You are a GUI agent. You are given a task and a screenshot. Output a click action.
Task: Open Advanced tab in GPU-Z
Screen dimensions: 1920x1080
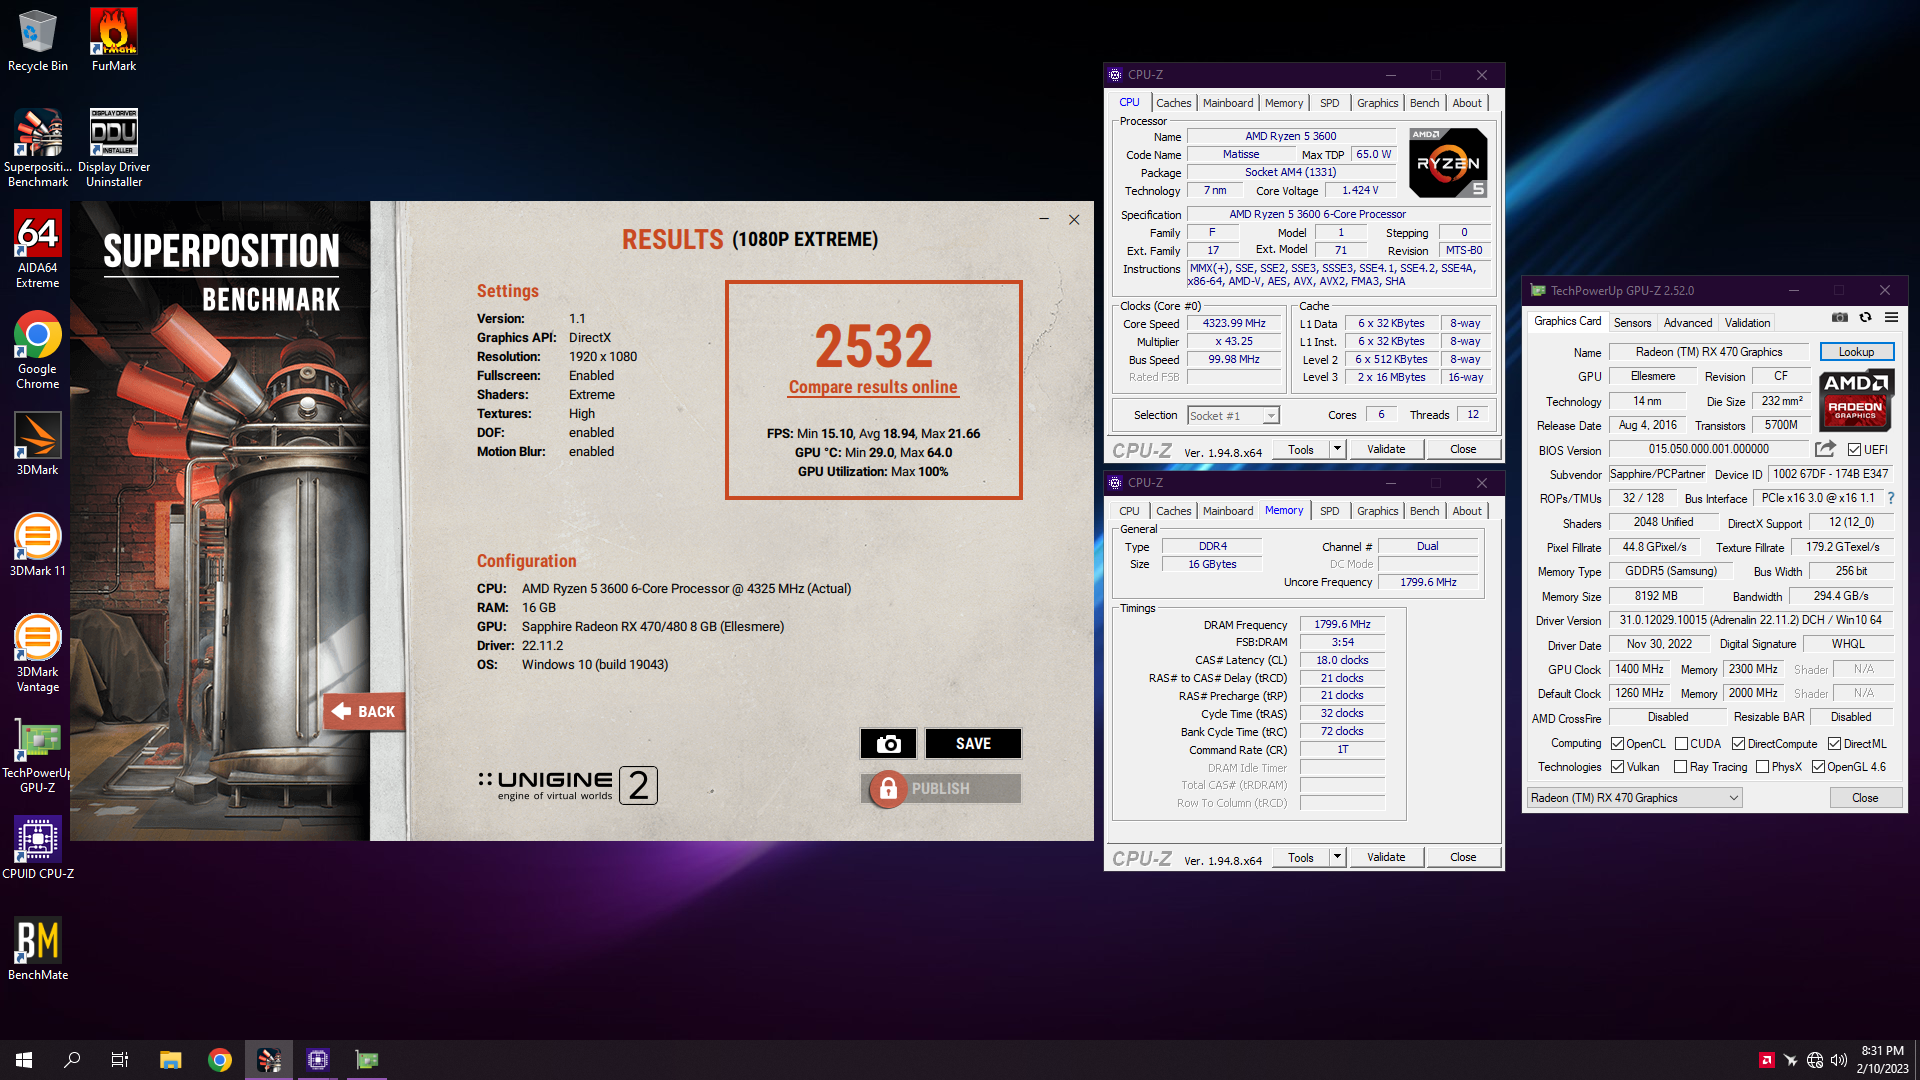point(1688,323)
